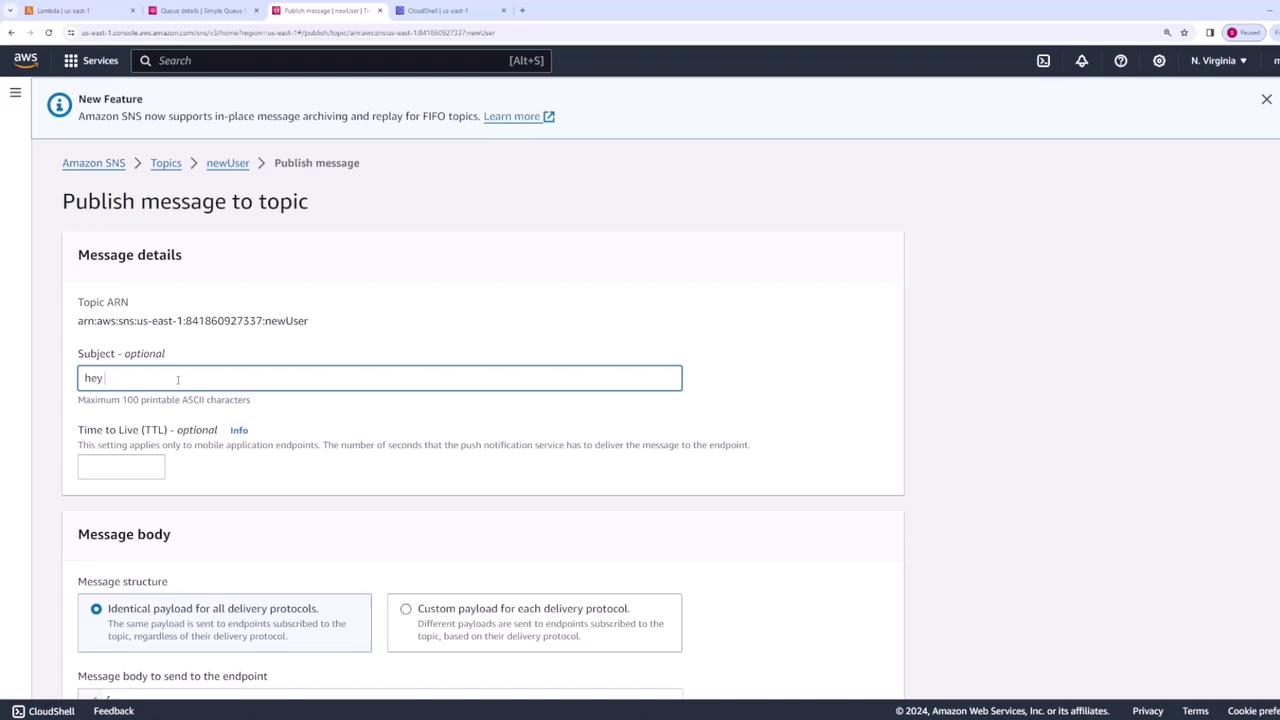Select Identical payload for all delivery protocols
The height and width of the screenshot is (720, 1280).
(x=96, y=609)
